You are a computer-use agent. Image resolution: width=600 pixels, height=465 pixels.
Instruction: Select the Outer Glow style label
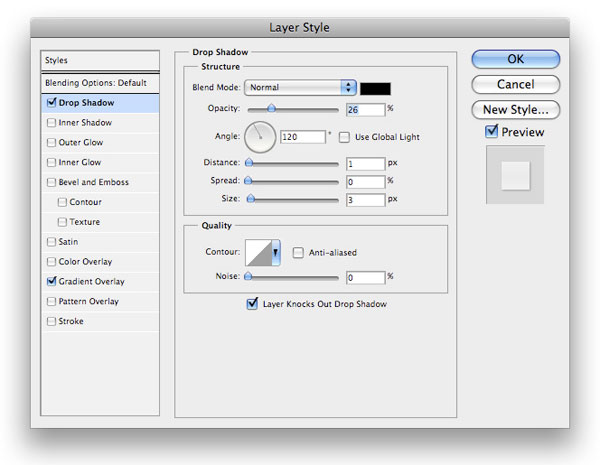(x=81, y=142)
